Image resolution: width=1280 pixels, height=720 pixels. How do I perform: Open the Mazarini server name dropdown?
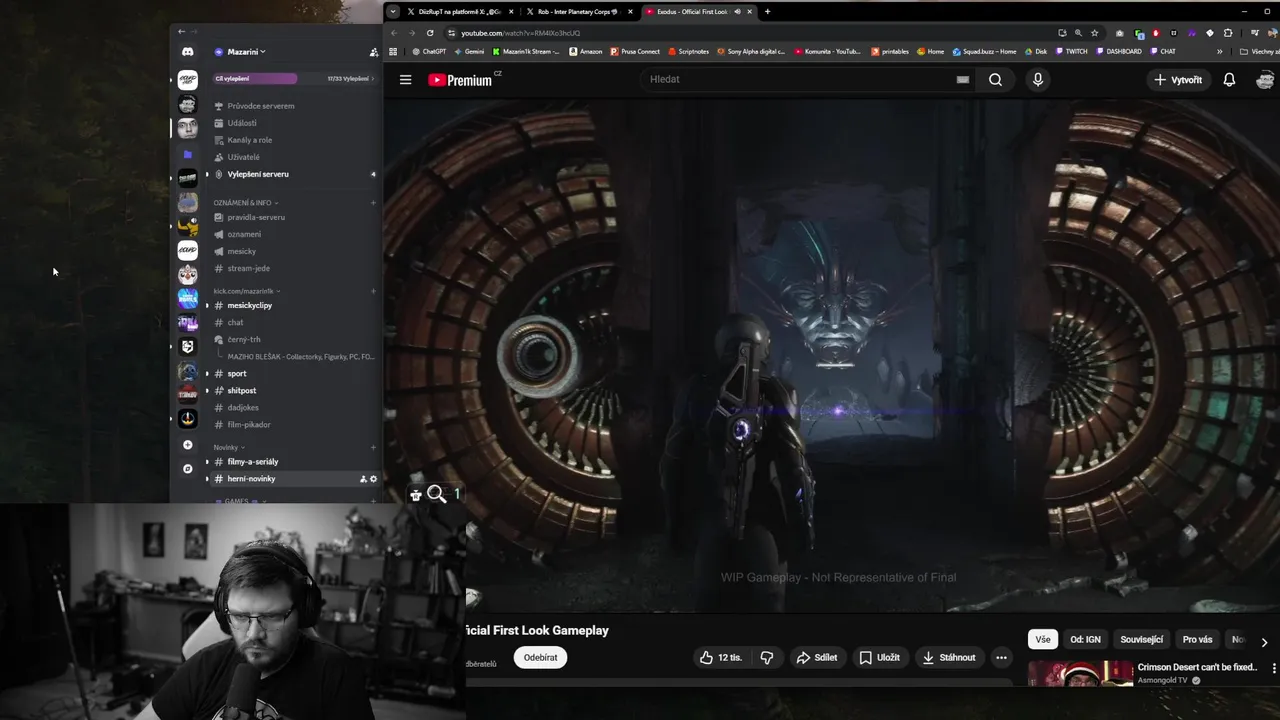click(239, 51)
